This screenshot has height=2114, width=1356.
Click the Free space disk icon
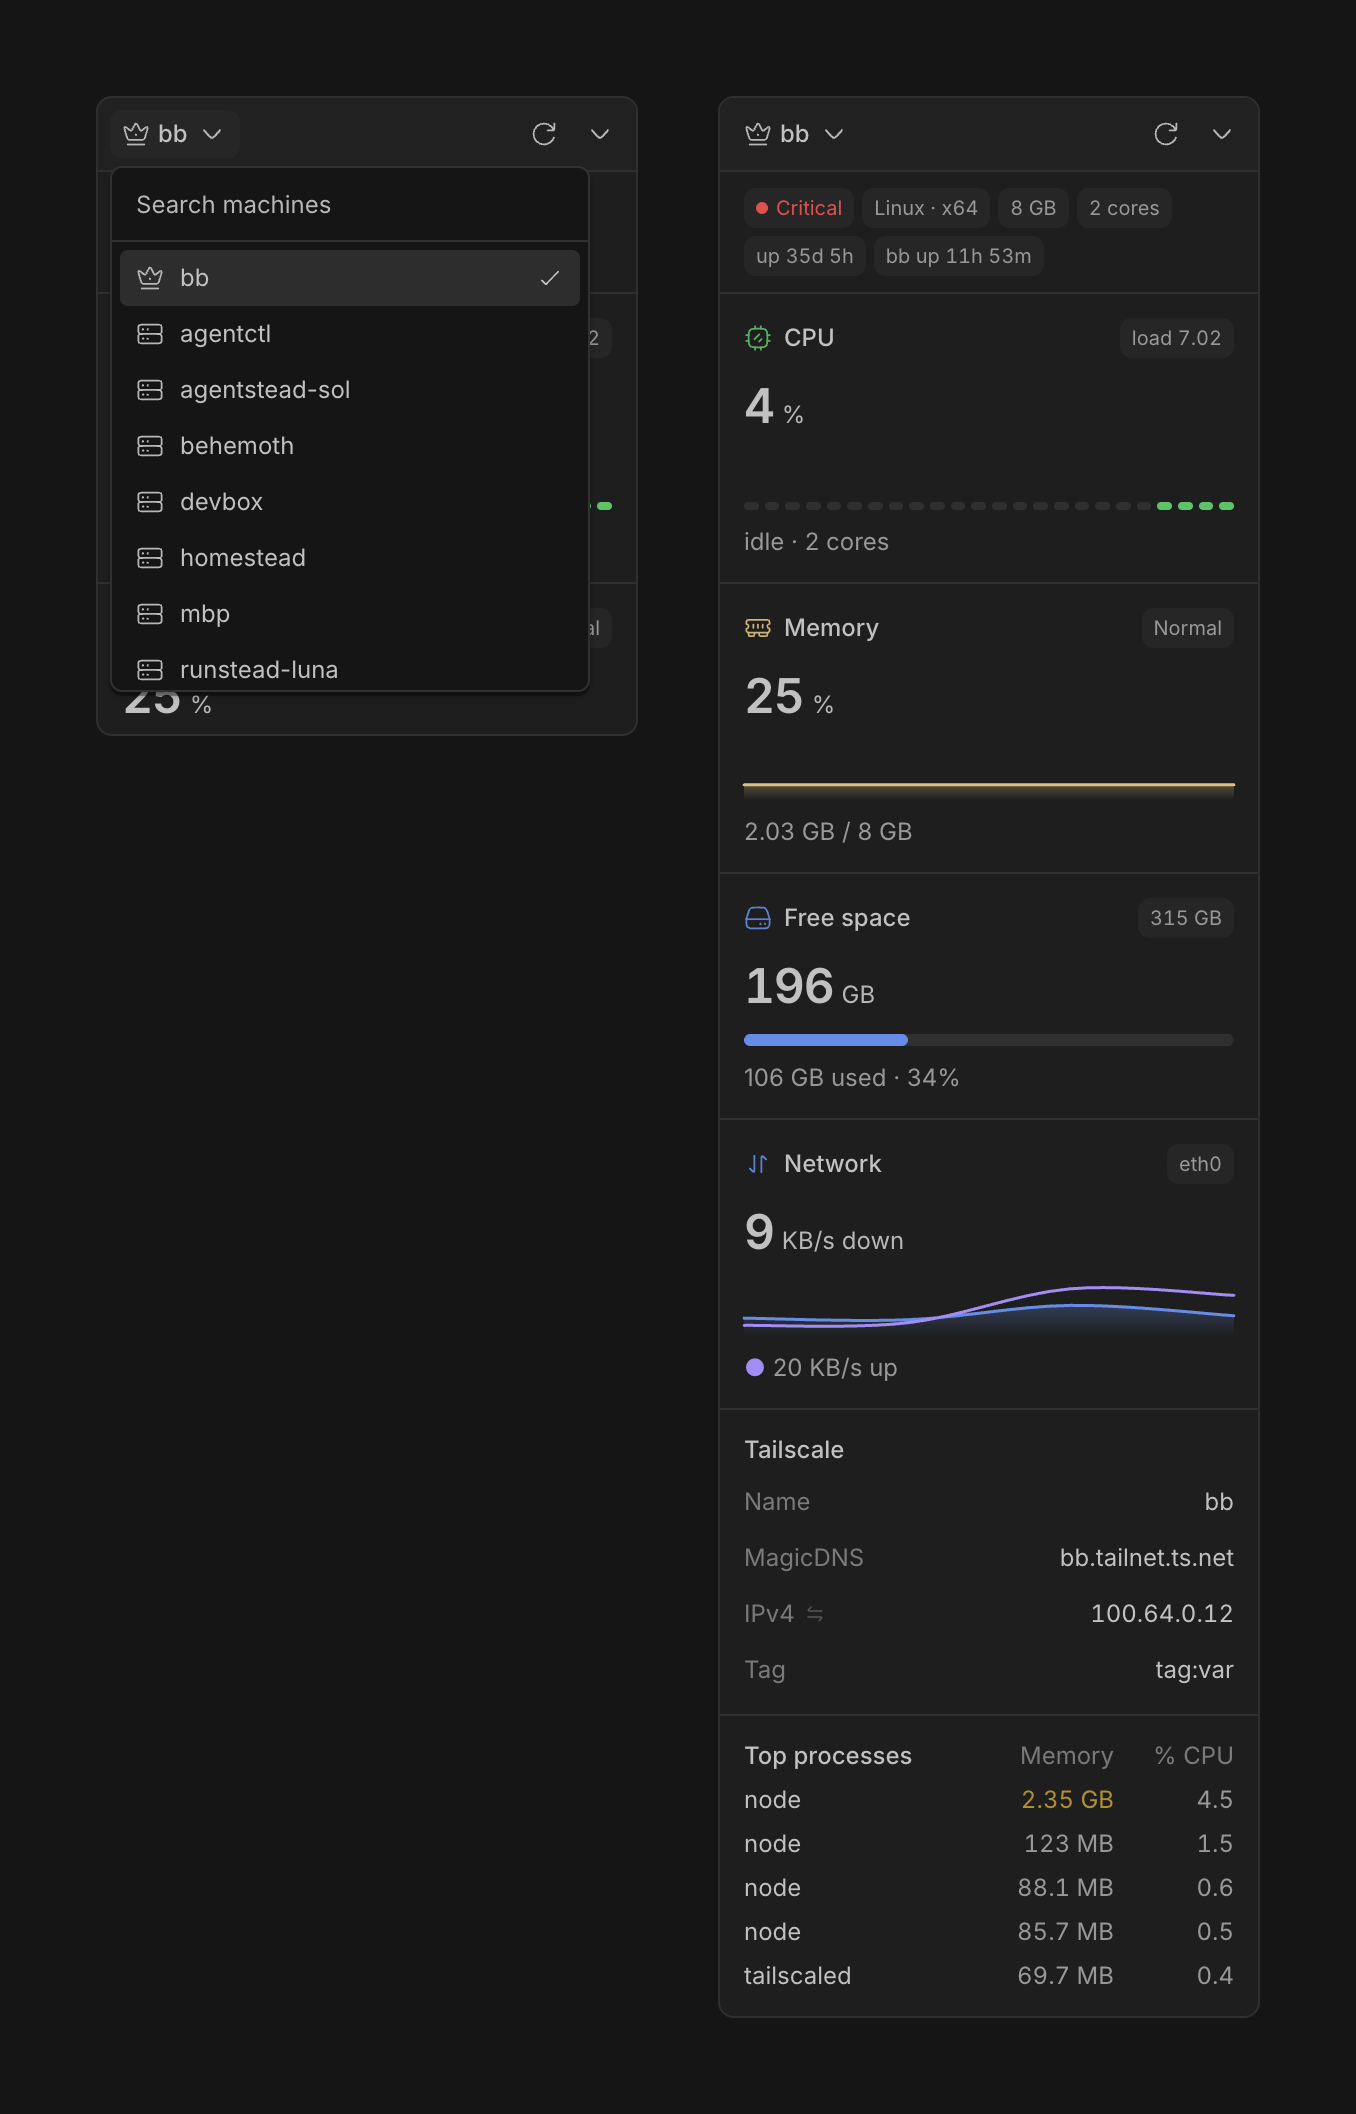[758, 918]
